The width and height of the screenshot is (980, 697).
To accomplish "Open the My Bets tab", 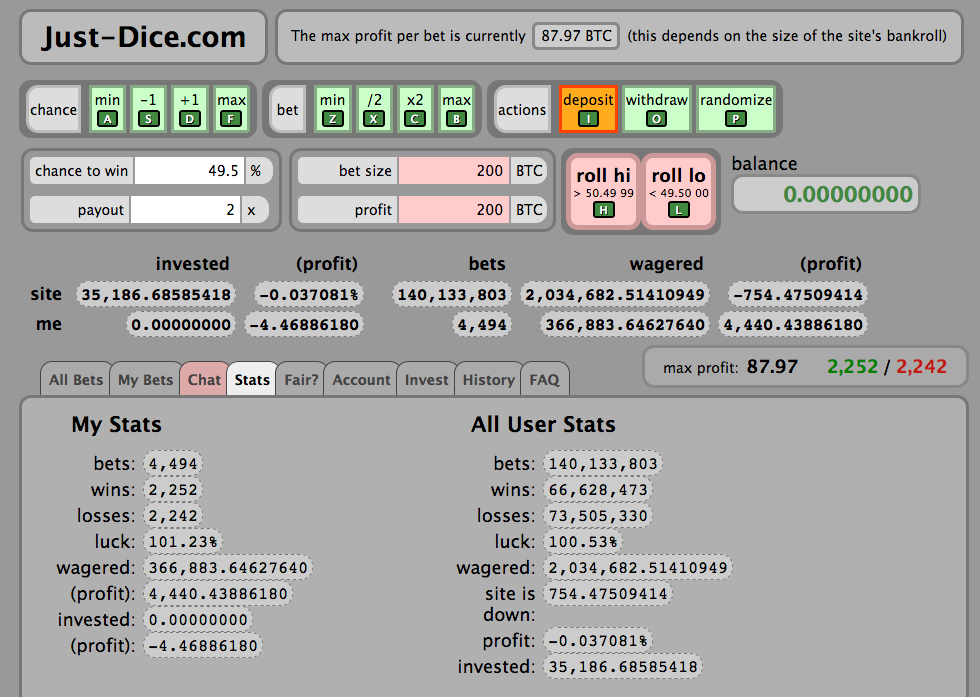I will coord(146,379).
